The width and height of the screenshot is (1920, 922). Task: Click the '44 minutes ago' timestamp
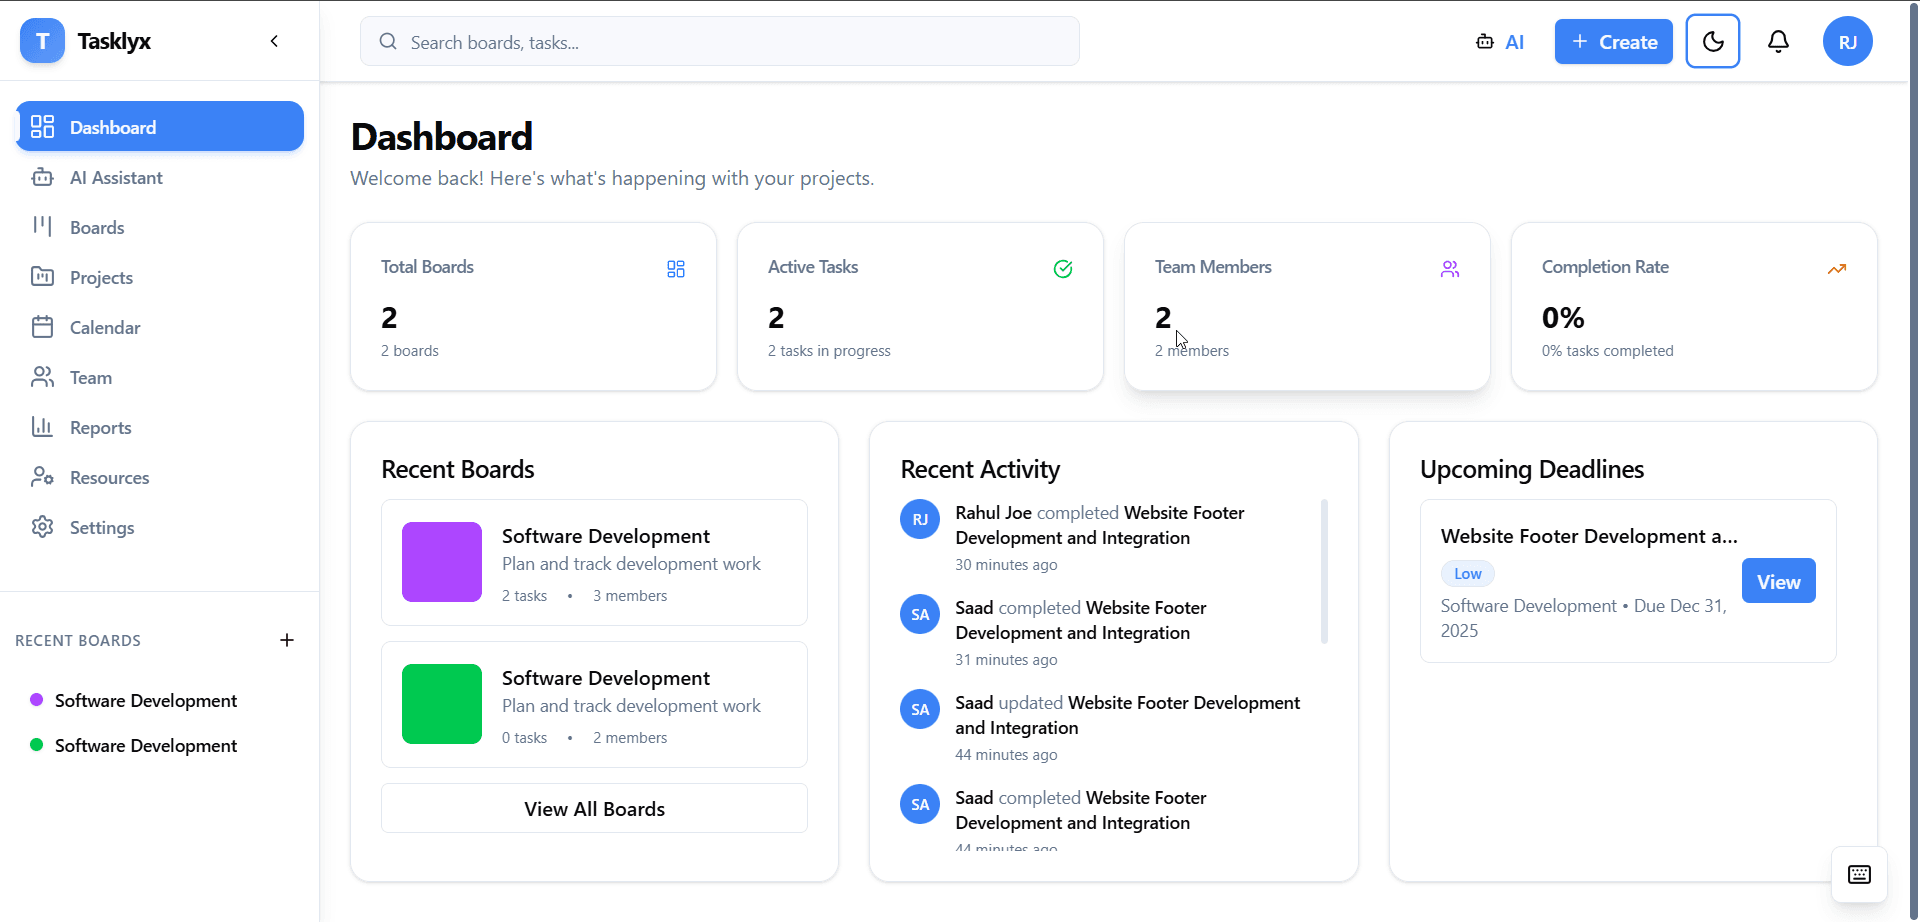(x=1006, y=755)
